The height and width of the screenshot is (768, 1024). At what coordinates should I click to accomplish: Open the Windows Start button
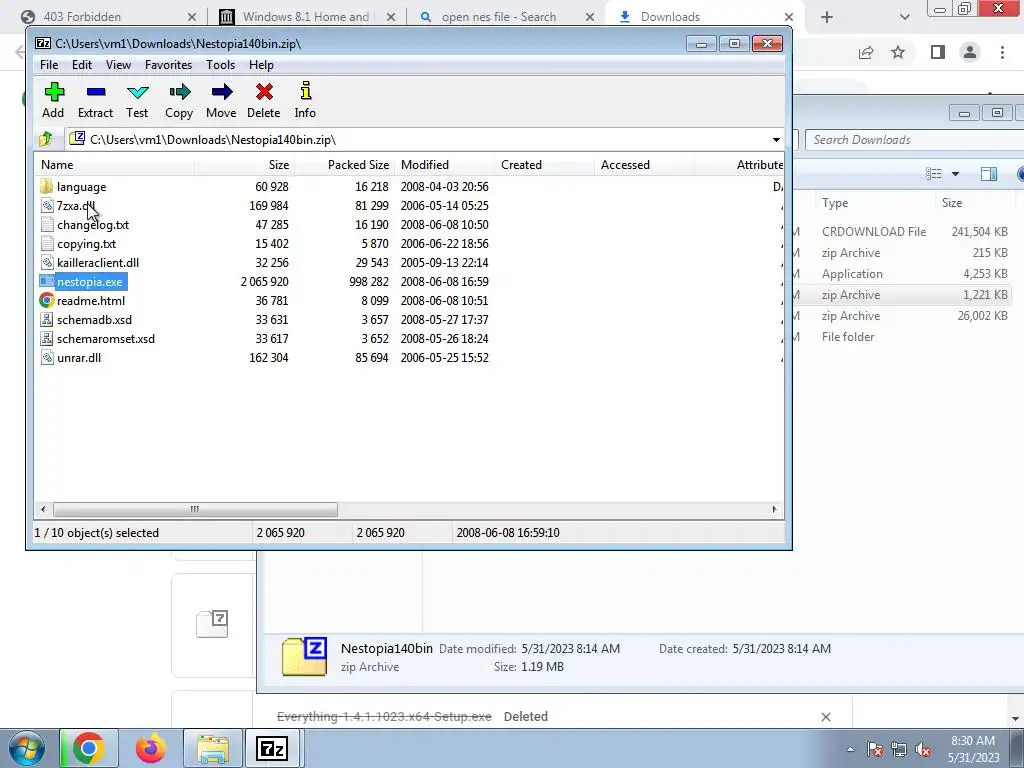[27, 748]
